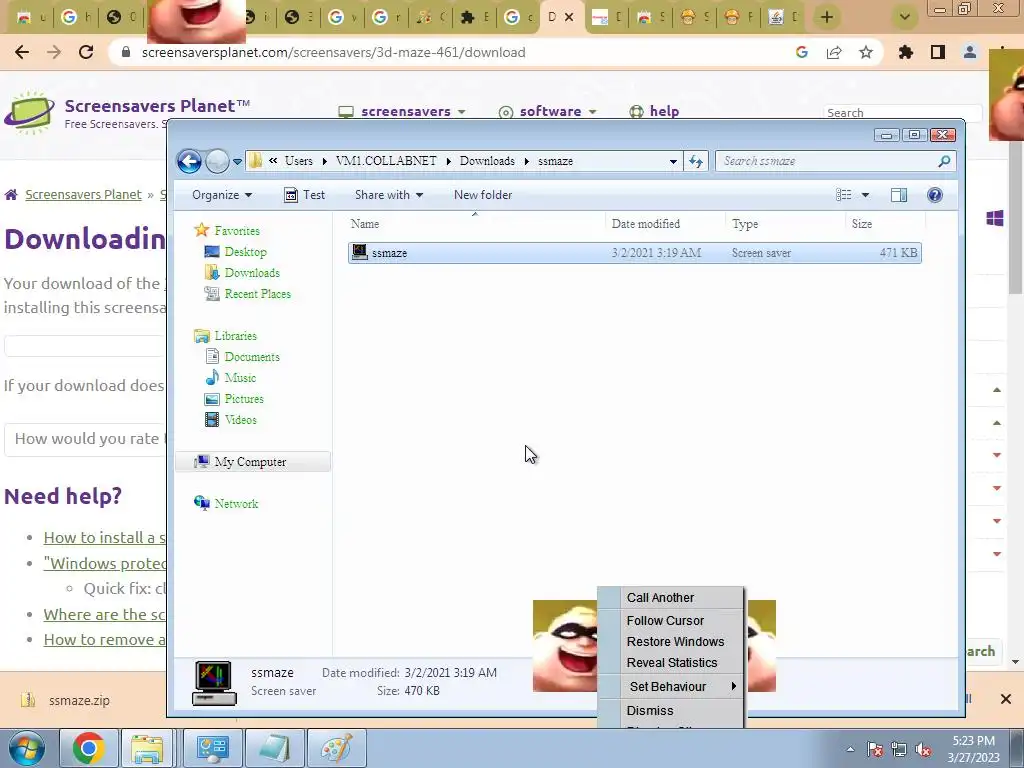The width and height of the screenshot is (1024, 768).
Task: Open Chrome extensions puzzle icon
Action: tap(906, 52)
